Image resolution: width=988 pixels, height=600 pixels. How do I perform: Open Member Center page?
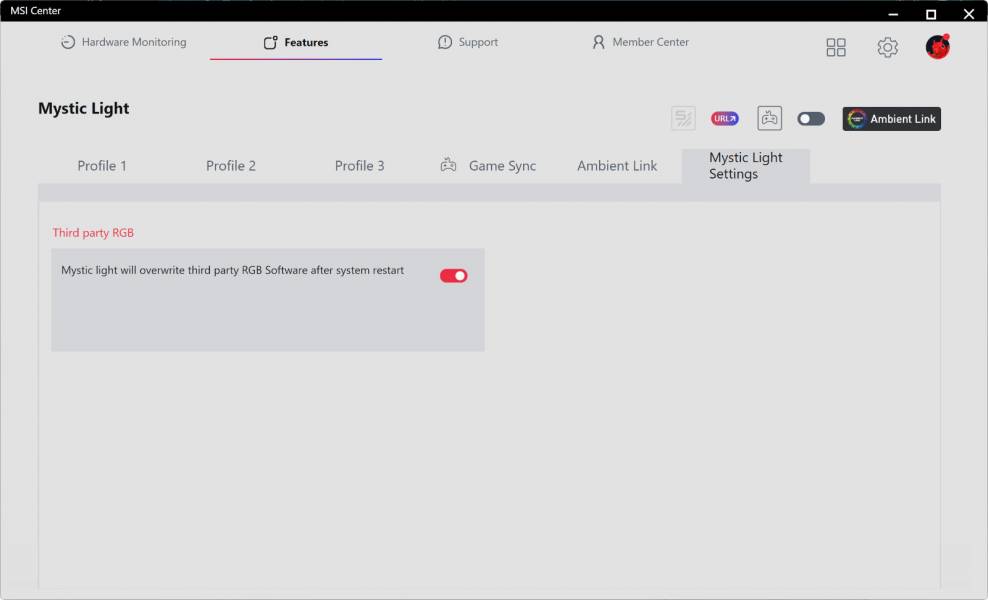point(640,43)
